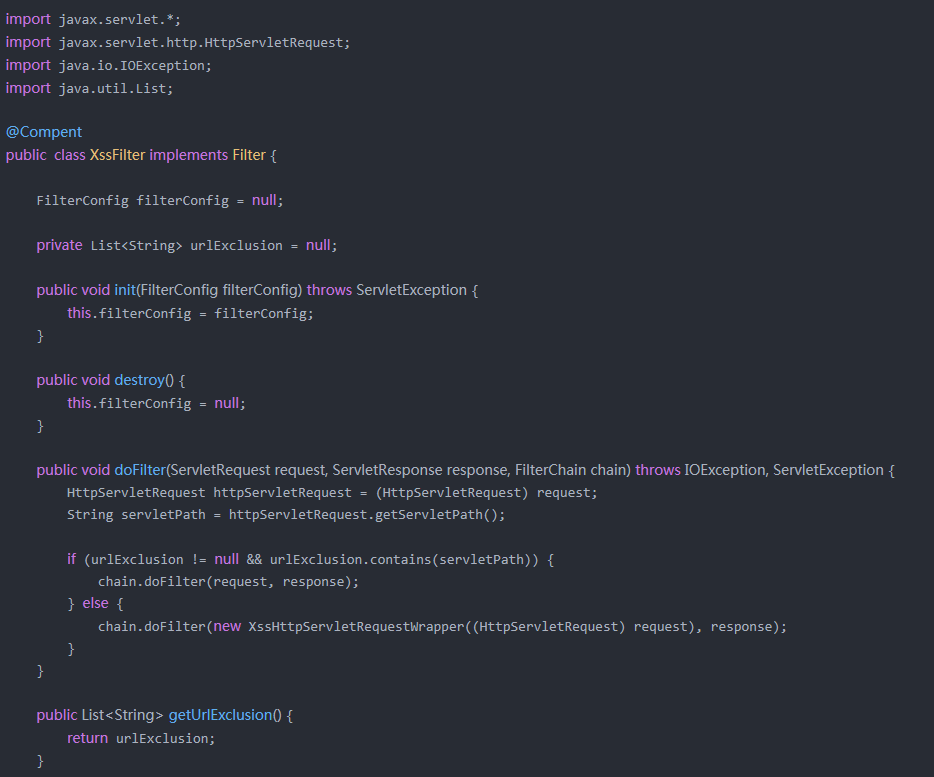Click 'getUrlExclusion' method name

tap(220, 715)
